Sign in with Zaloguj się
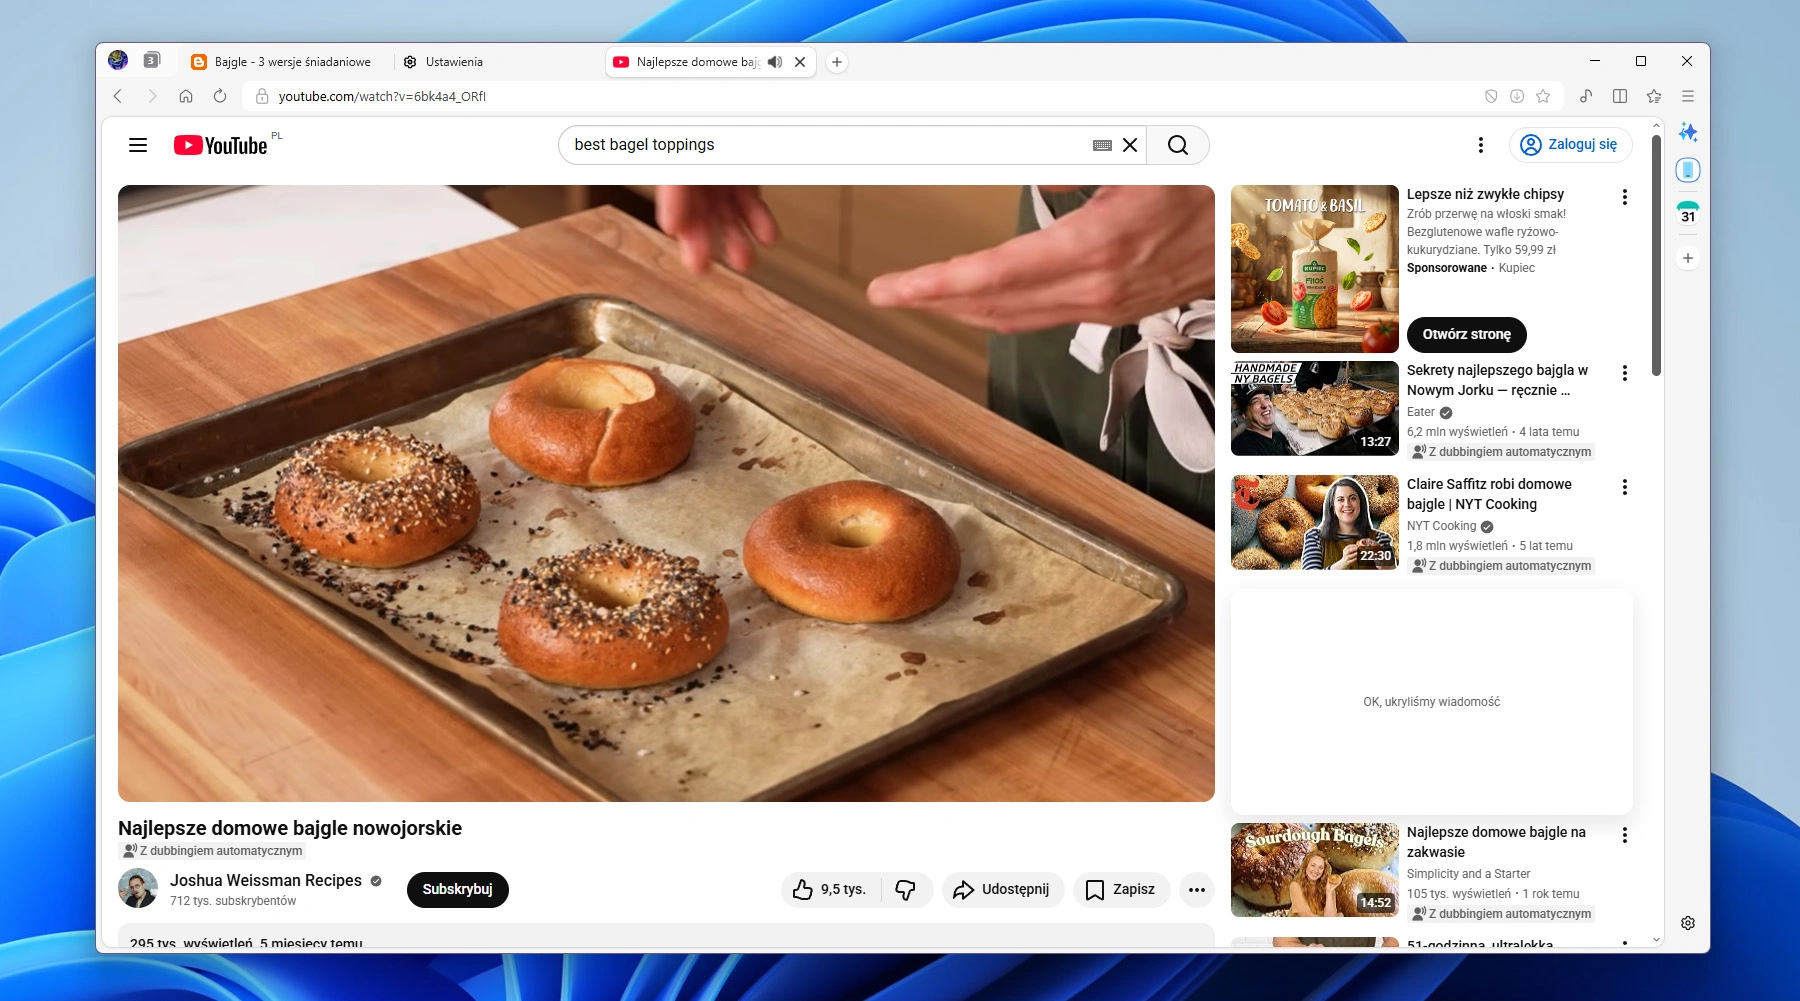 (1570, 145)
